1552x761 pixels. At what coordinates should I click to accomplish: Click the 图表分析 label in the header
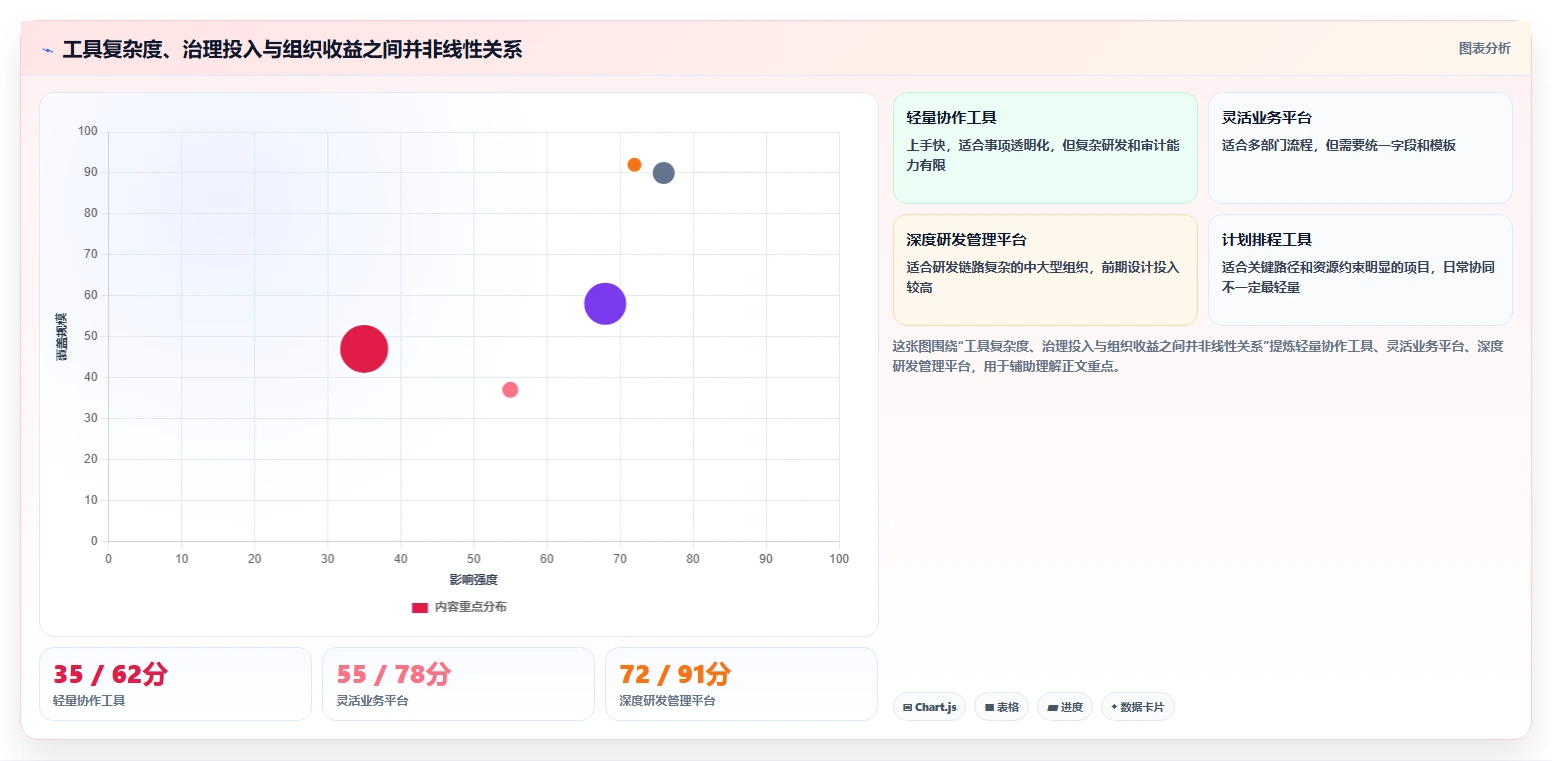click(1484, 48)
